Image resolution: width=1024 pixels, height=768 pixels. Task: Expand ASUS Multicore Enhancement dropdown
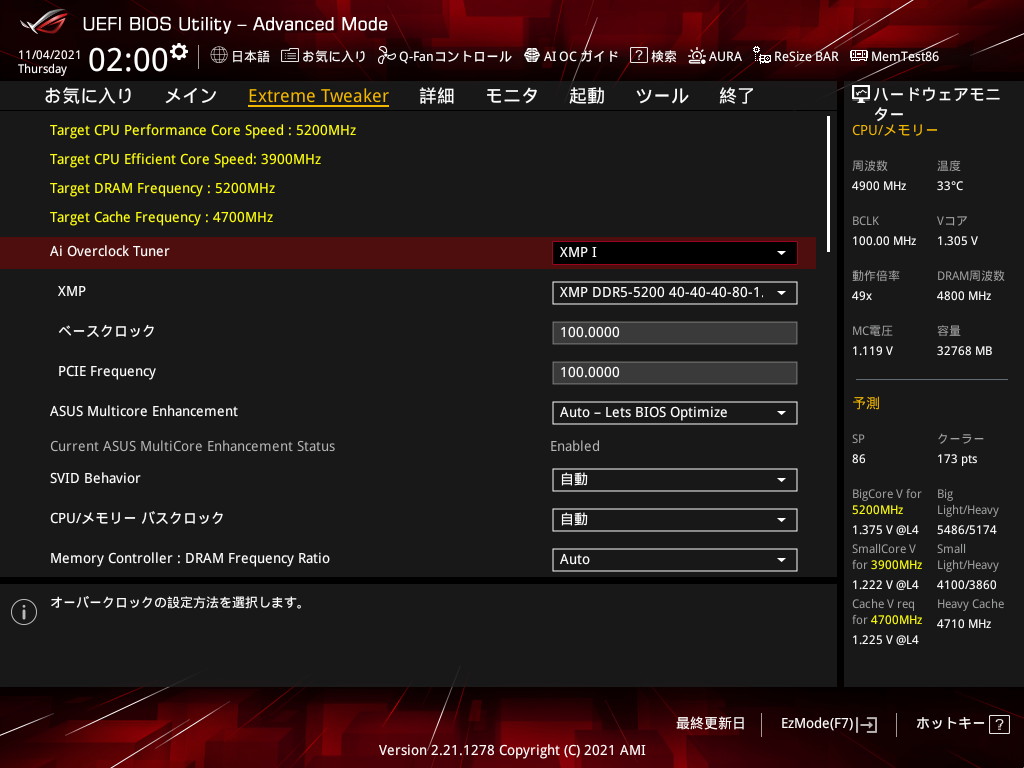click(x=674, y=413)
